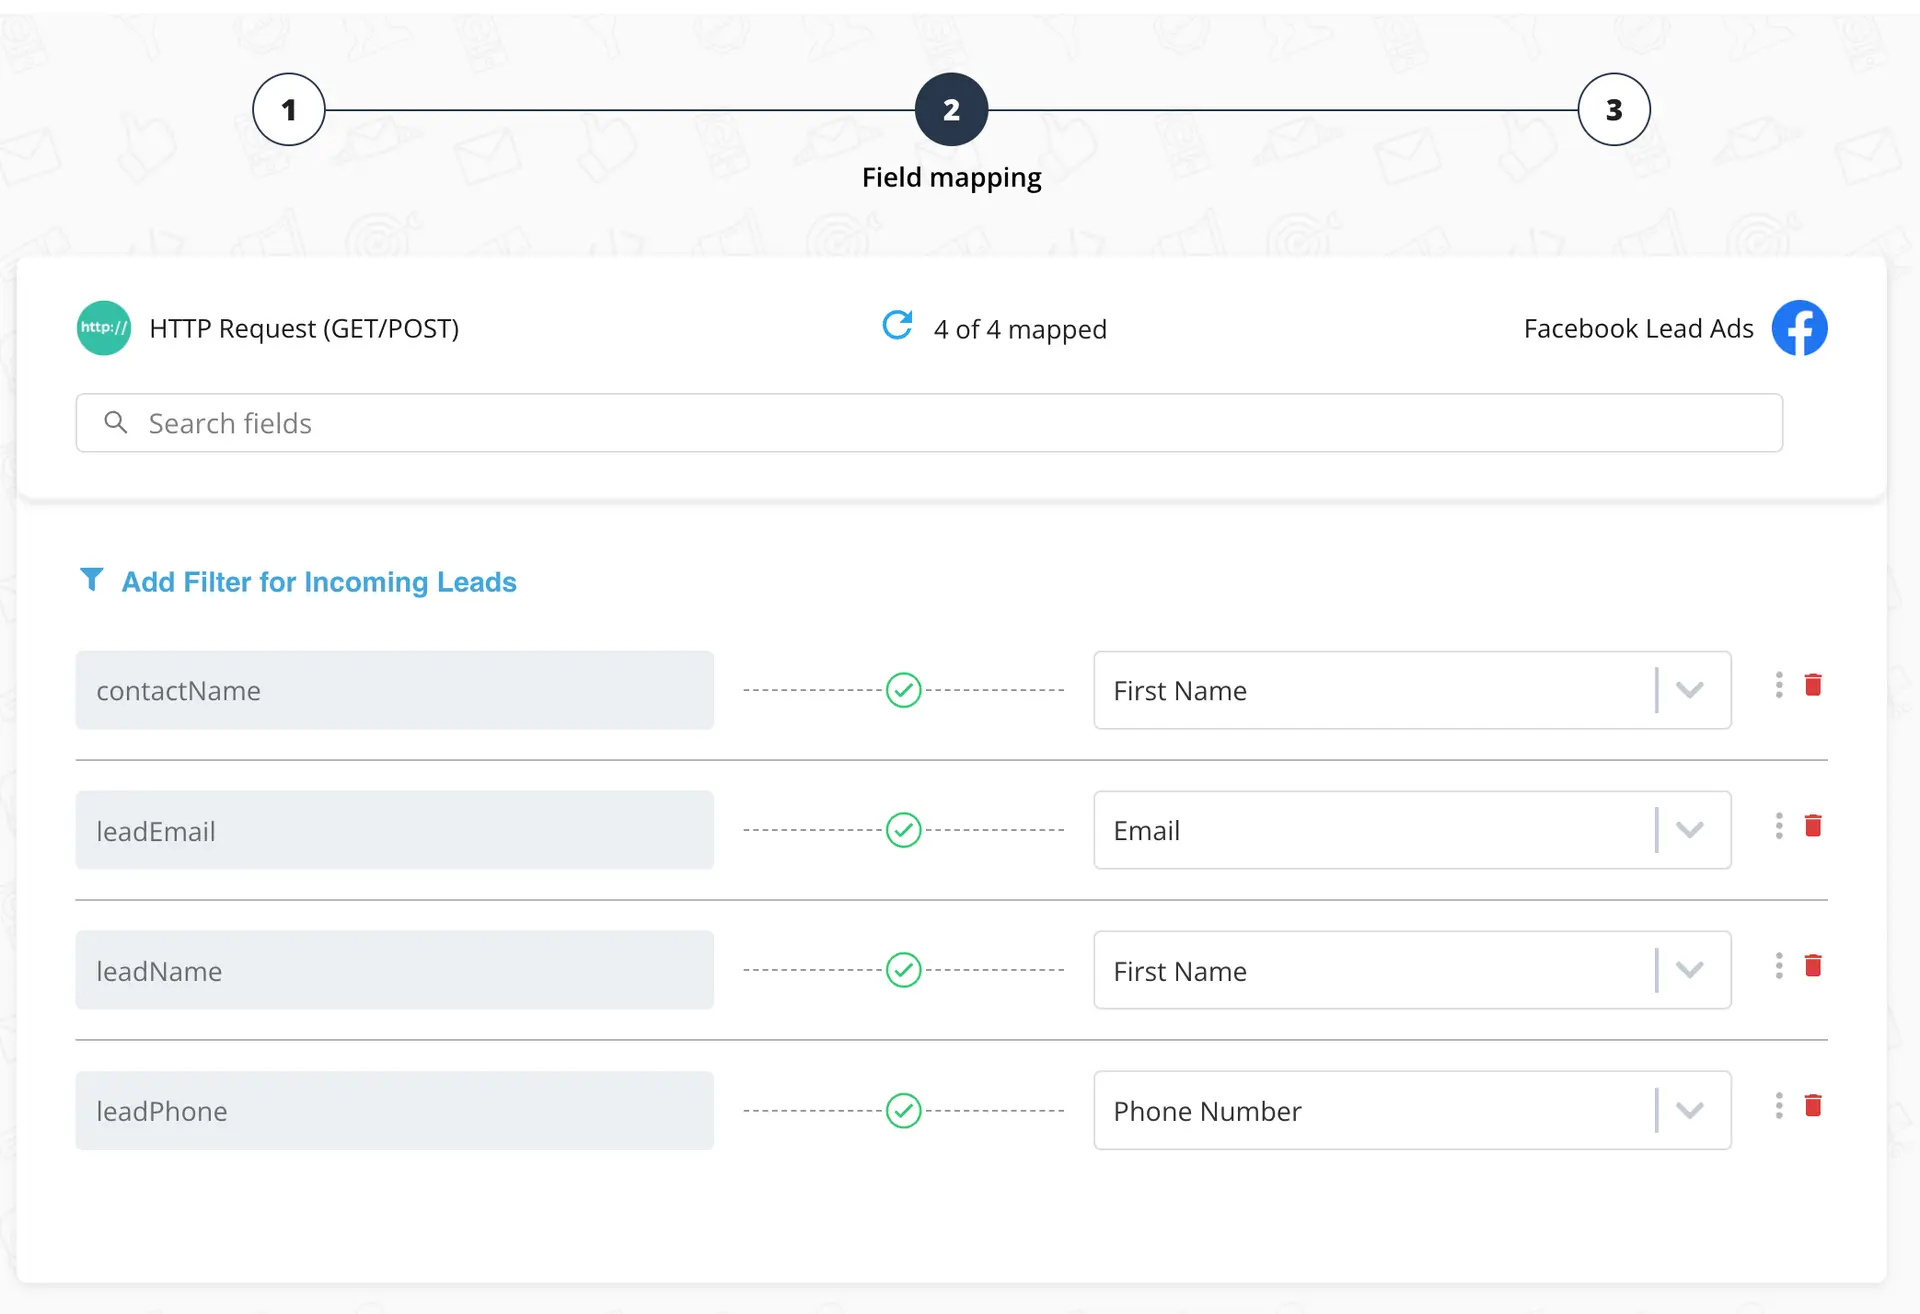Click the leadEmail mapped check indicator
This screenshot has height=1314, width=1920.
point(903,830)
